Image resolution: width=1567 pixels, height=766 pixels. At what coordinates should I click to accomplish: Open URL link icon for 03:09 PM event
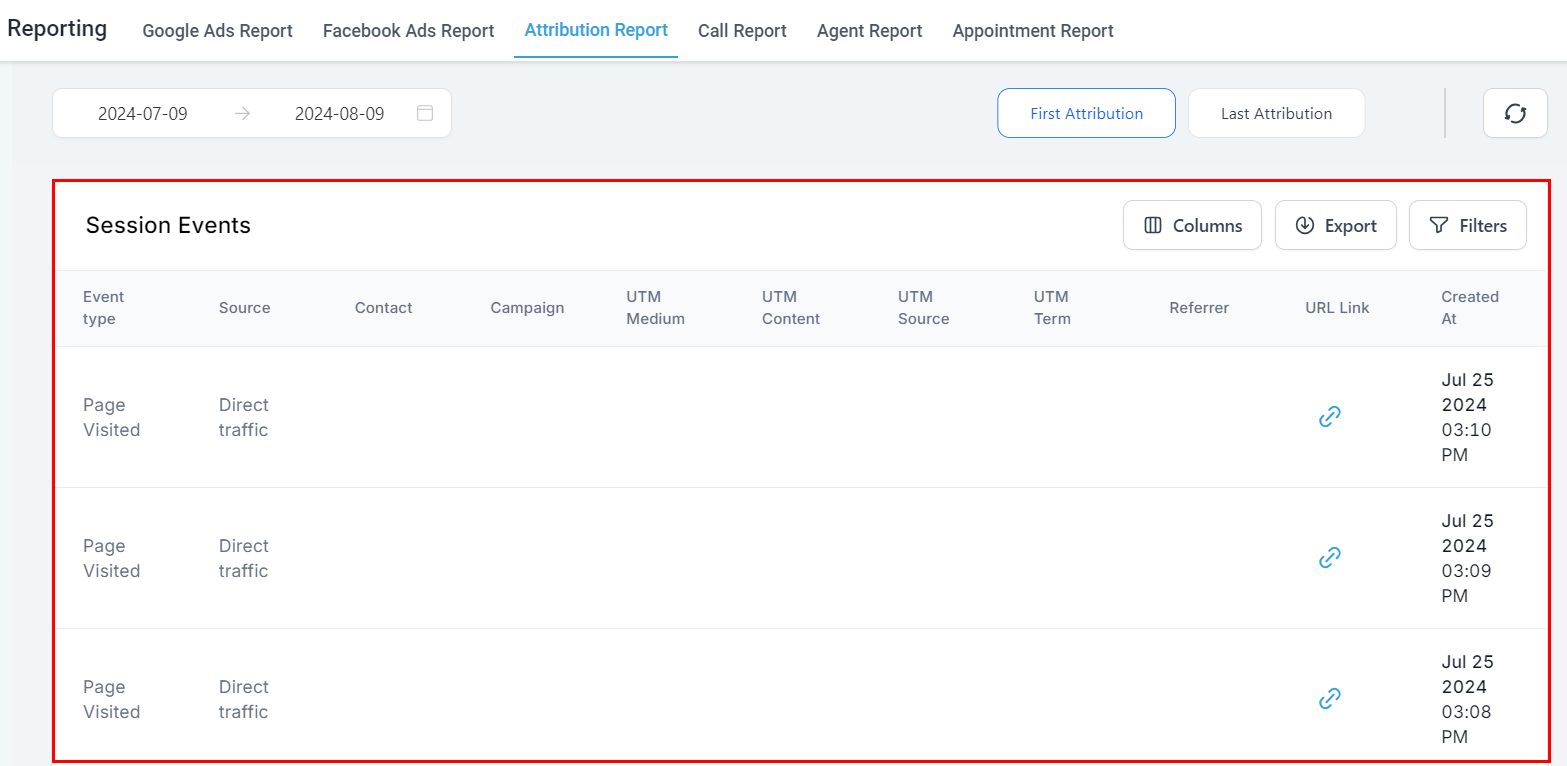[1329, 558]
